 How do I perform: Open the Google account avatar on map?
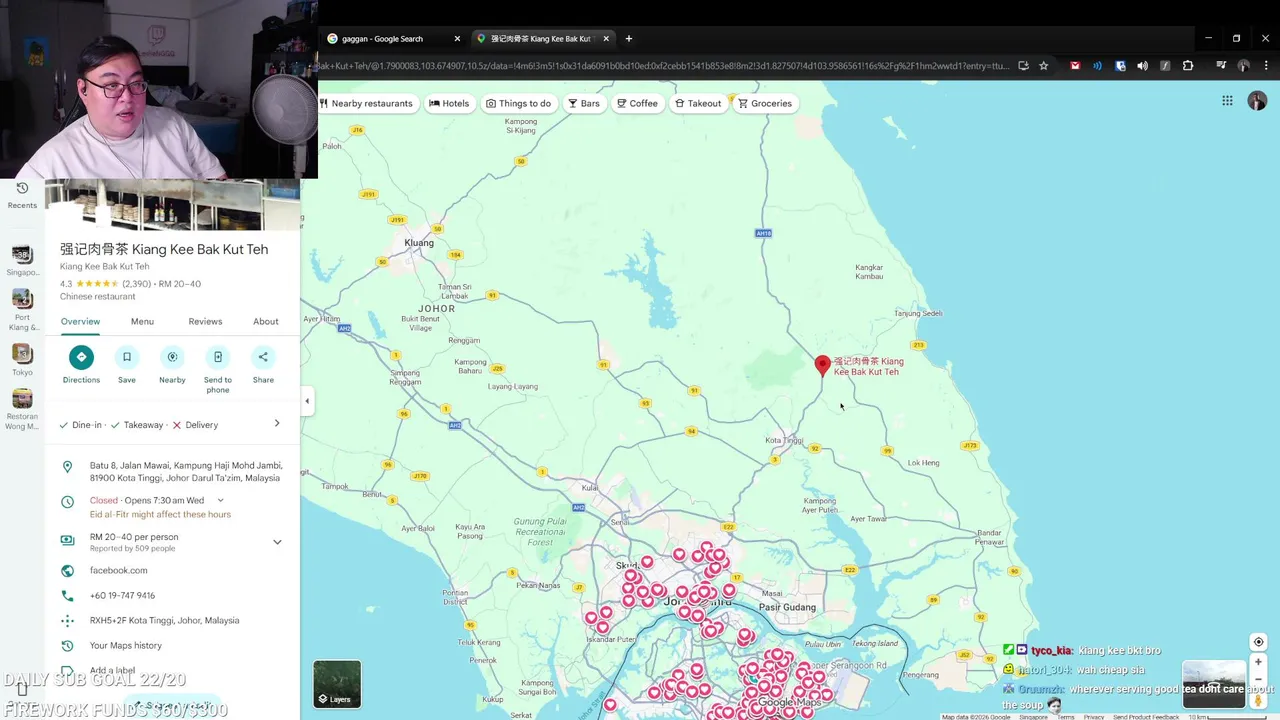coord(1257,101)
